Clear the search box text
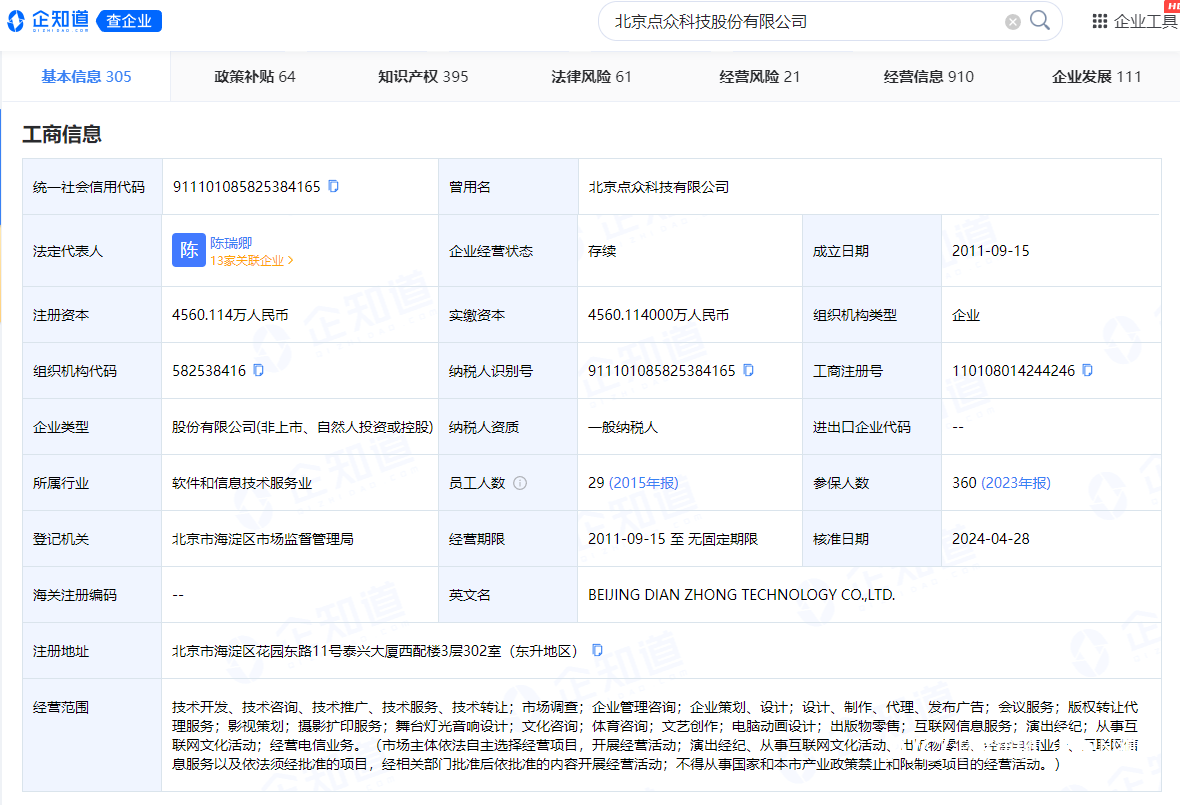 tap(1013, 22)
